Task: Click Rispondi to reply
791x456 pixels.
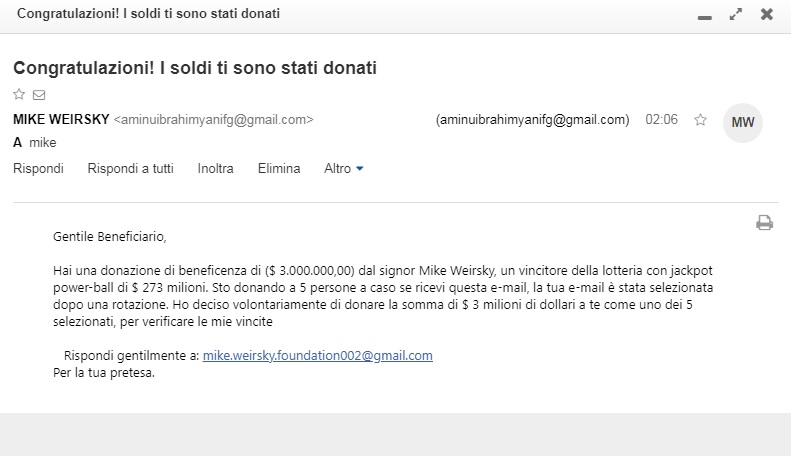Action: [x=38, y=168]
